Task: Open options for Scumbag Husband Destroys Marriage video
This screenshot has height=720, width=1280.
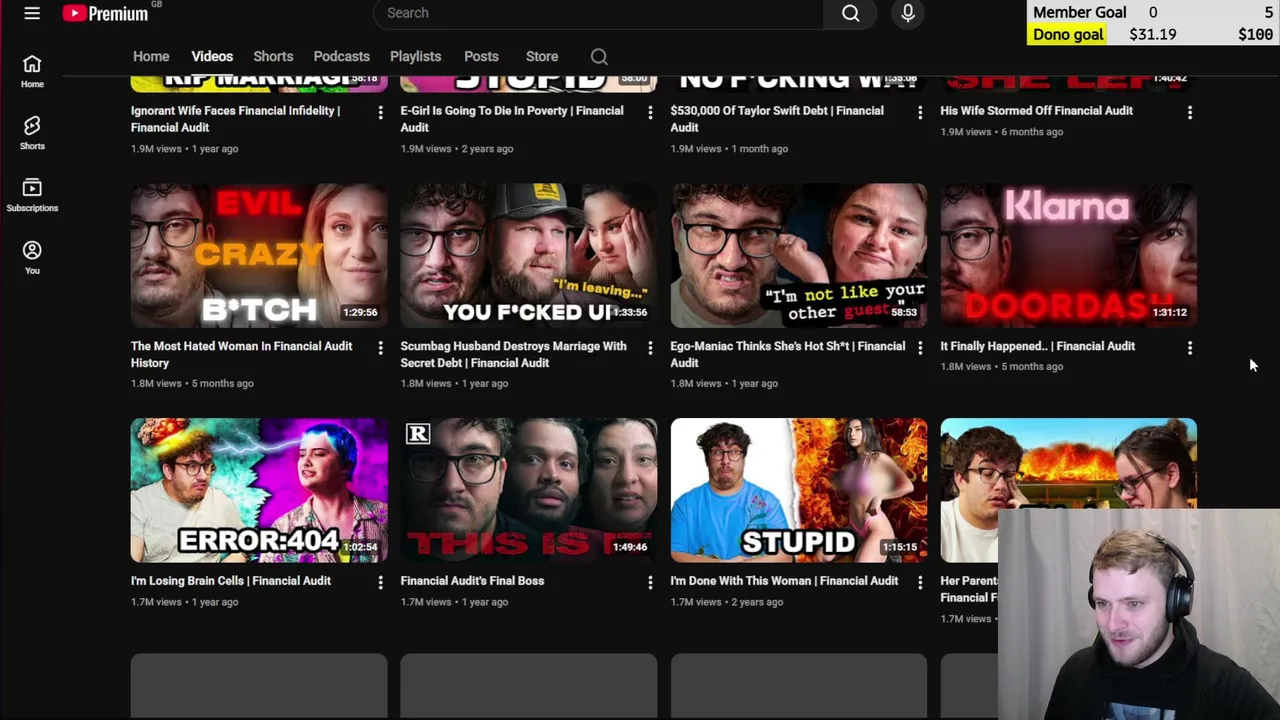Action: (650, 348)
